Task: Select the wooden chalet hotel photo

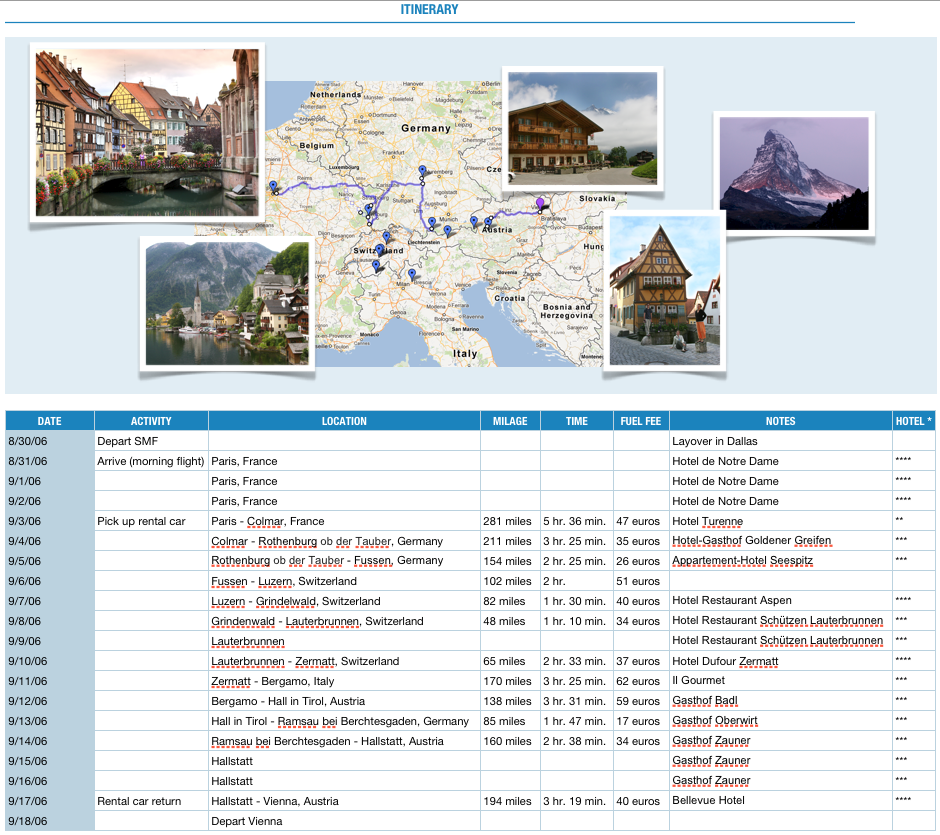Action: click(583, 128)
